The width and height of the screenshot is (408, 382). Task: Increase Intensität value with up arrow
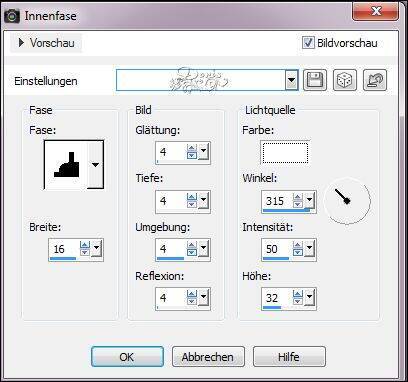tap(298, 245)
